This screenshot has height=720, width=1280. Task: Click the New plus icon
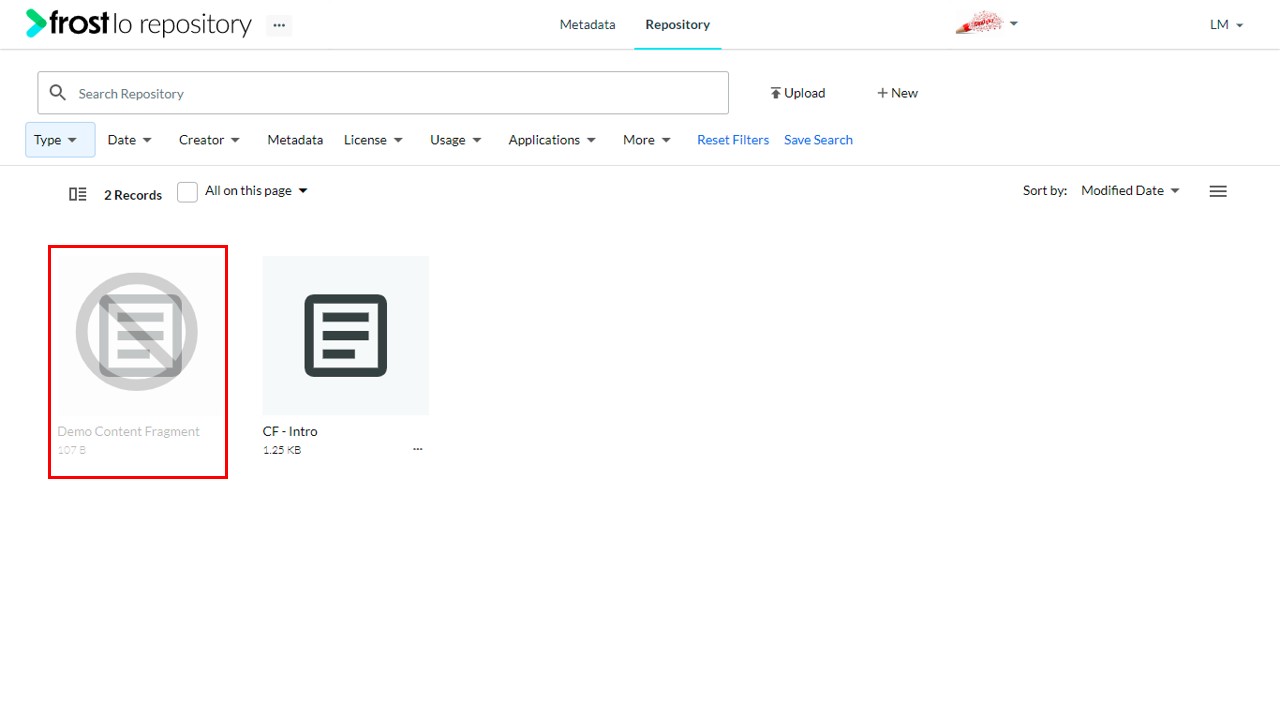click(882, 93)
